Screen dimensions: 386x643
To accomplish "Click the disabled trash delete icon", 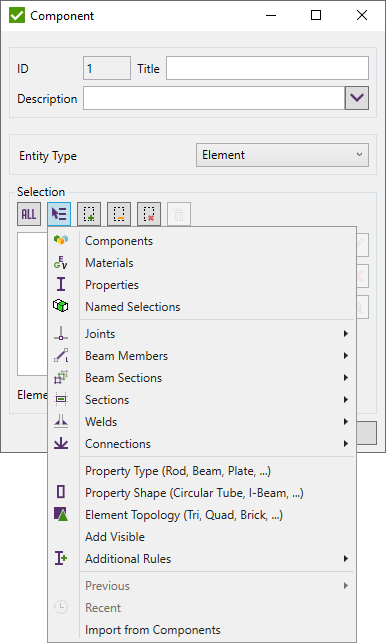I will (x=179, y=214).
